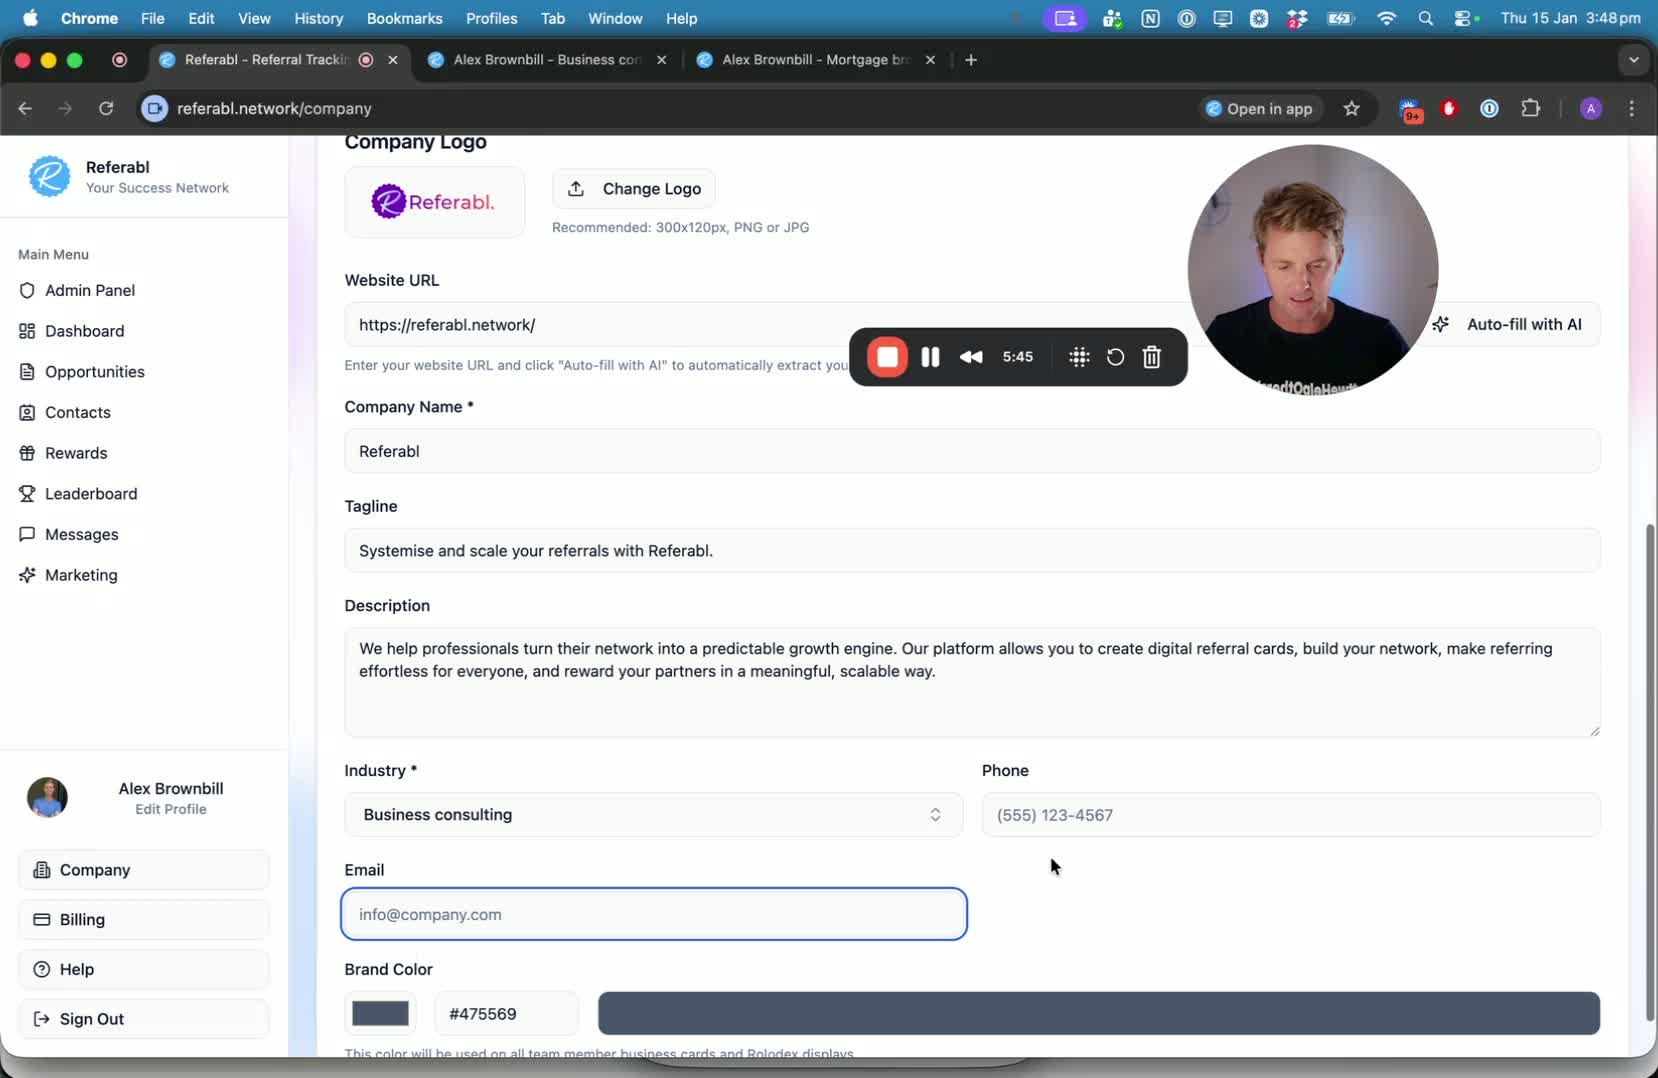Open the Profiles menu in menu bar
This screenshot has height=1078, width=1658.
(x=492, y=18)
